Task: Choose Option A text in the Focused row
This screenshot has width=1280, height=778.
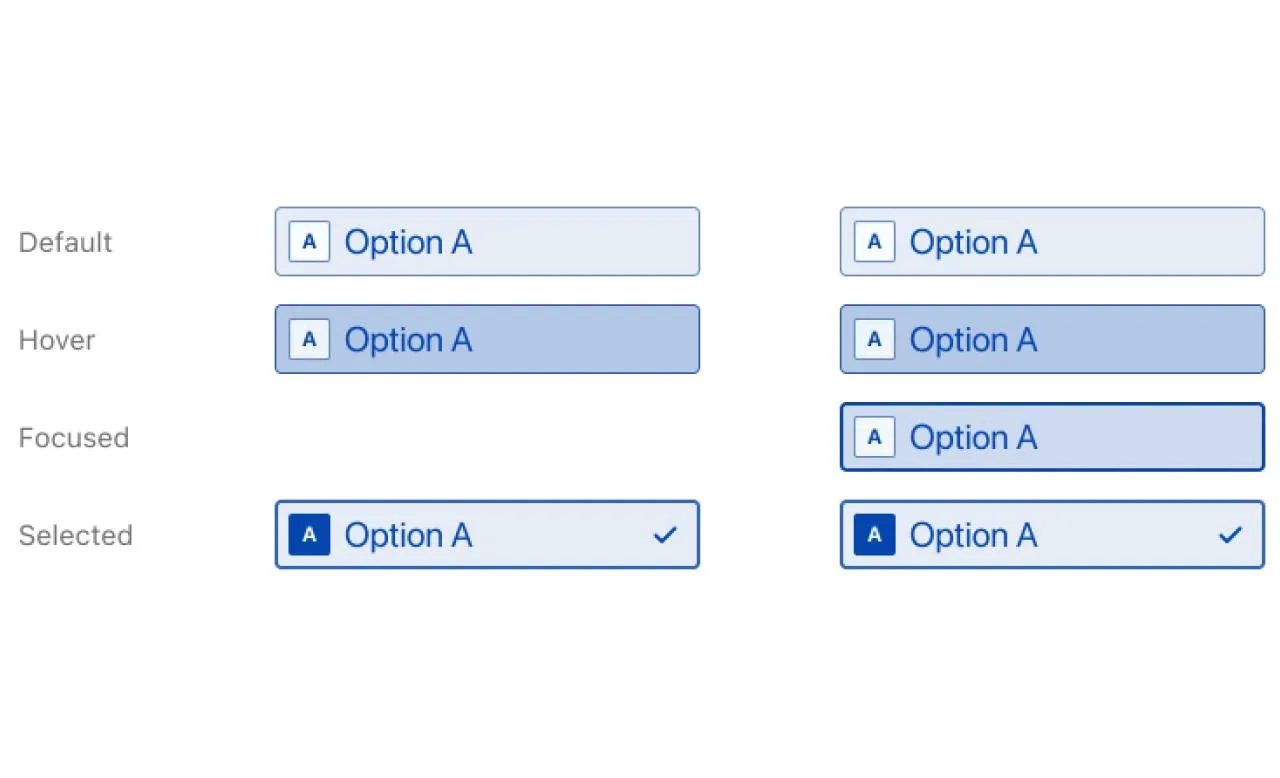Action: (973, 438)
